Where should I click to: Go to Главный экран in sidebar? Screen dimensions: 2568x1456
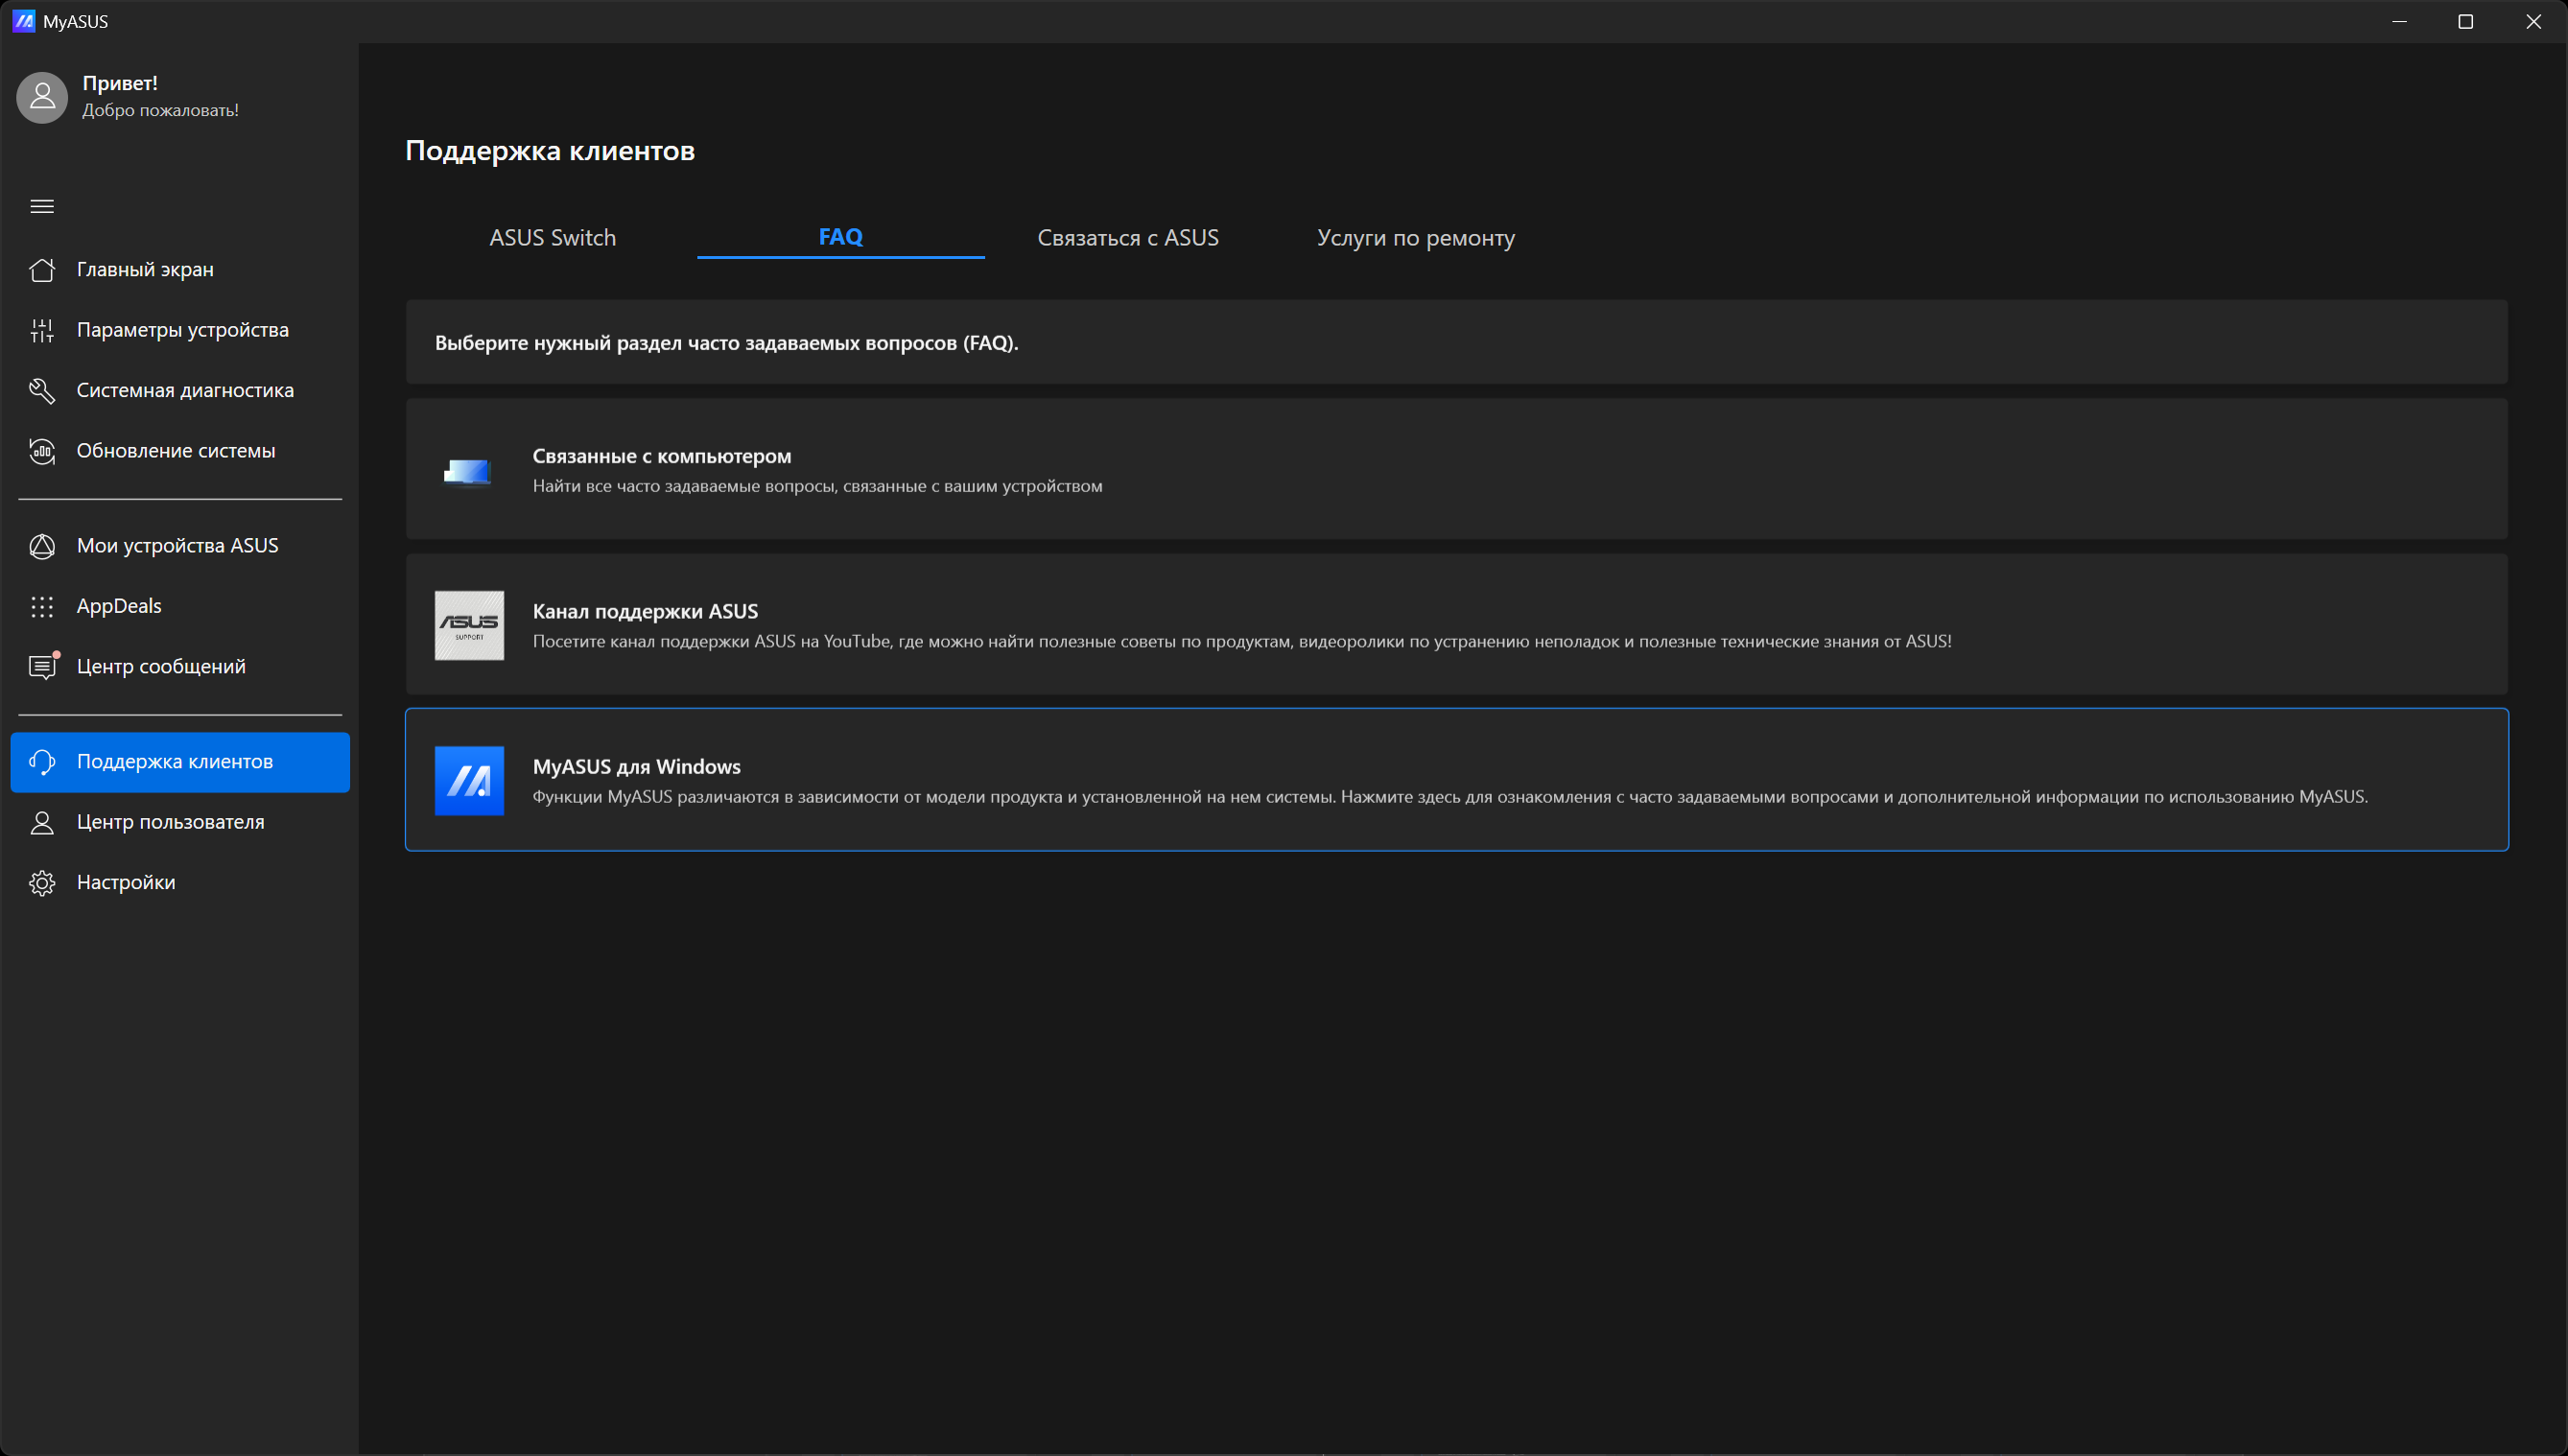click(180, 270)
